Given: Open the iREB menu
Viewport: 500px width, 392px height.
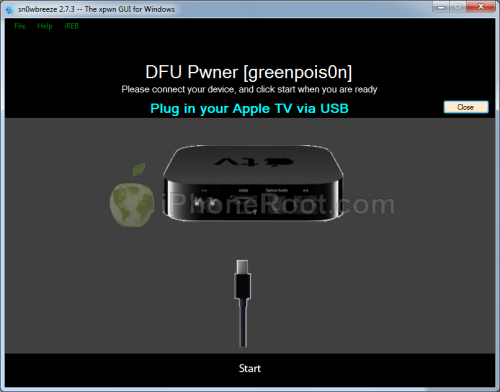Looking at the screenshot, I should pos(71,26).
